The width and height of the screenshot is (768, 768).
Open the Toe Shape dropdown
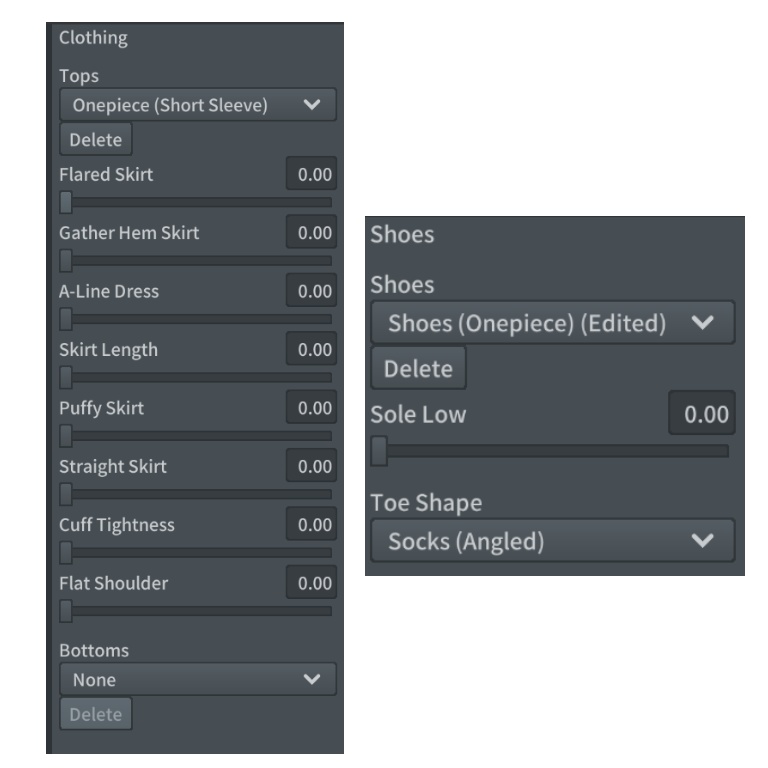552,542
